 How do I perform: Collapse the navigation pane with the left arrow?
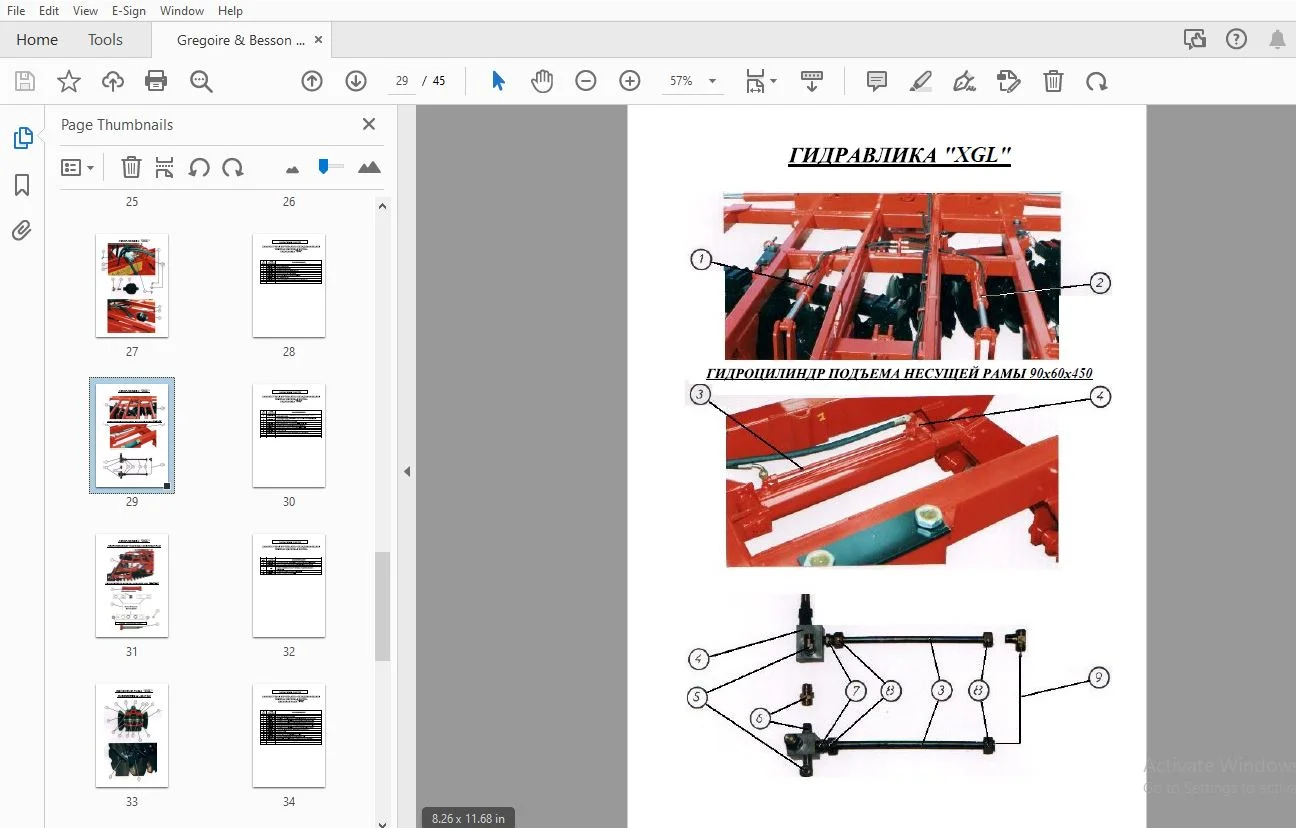click(x=407, y=471)
